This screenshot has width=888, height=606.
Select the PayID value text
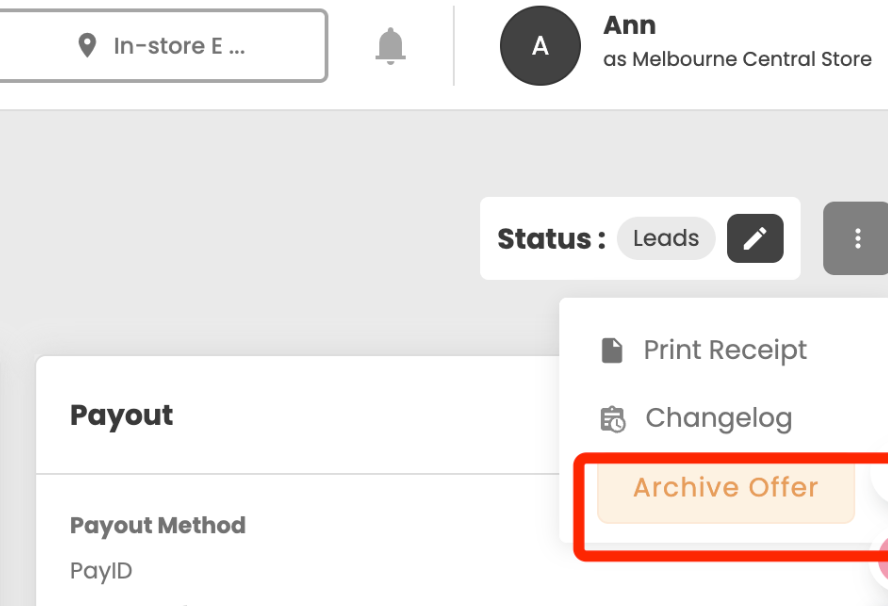coord(101,571)
